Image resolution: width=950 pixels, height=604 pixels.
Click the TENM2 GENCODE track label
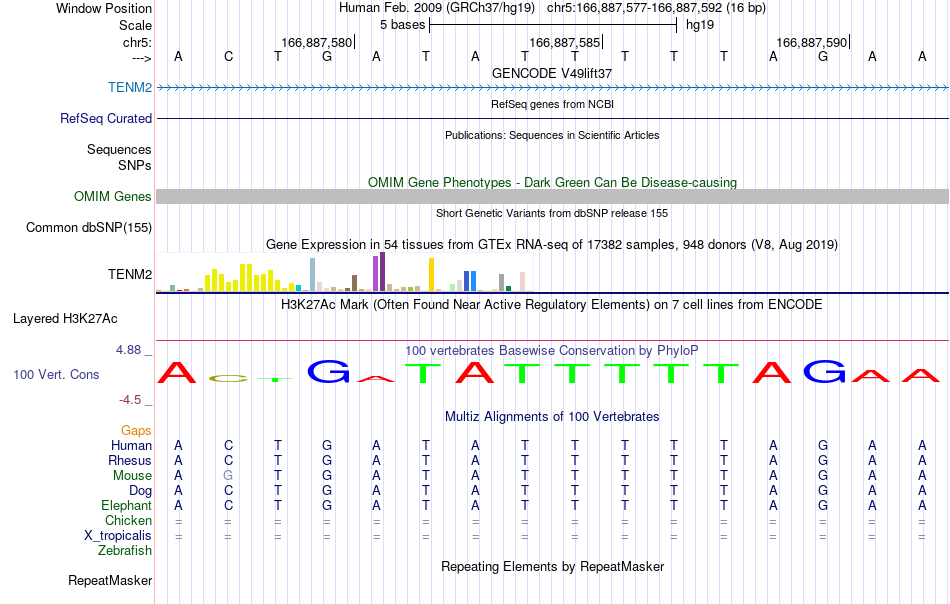(130, 87)
